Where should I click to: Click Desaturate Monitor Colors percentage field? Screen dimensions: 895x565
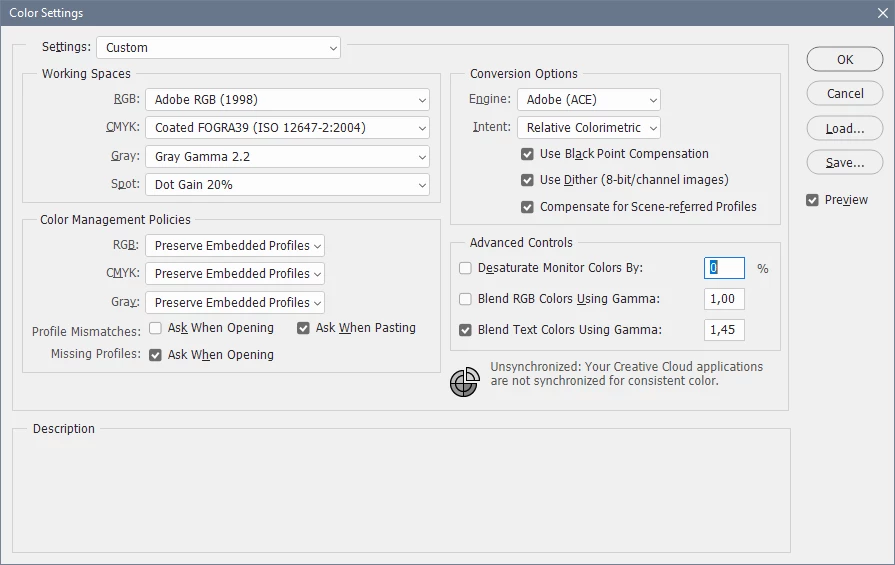point(724,268)
